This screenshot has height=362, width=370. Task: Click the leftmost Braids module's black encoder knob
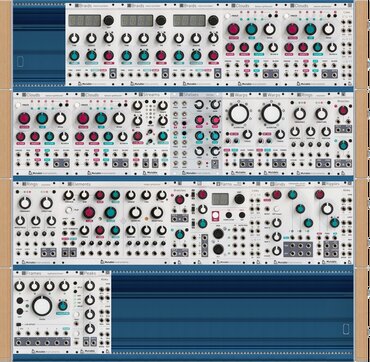pos(108,20)
